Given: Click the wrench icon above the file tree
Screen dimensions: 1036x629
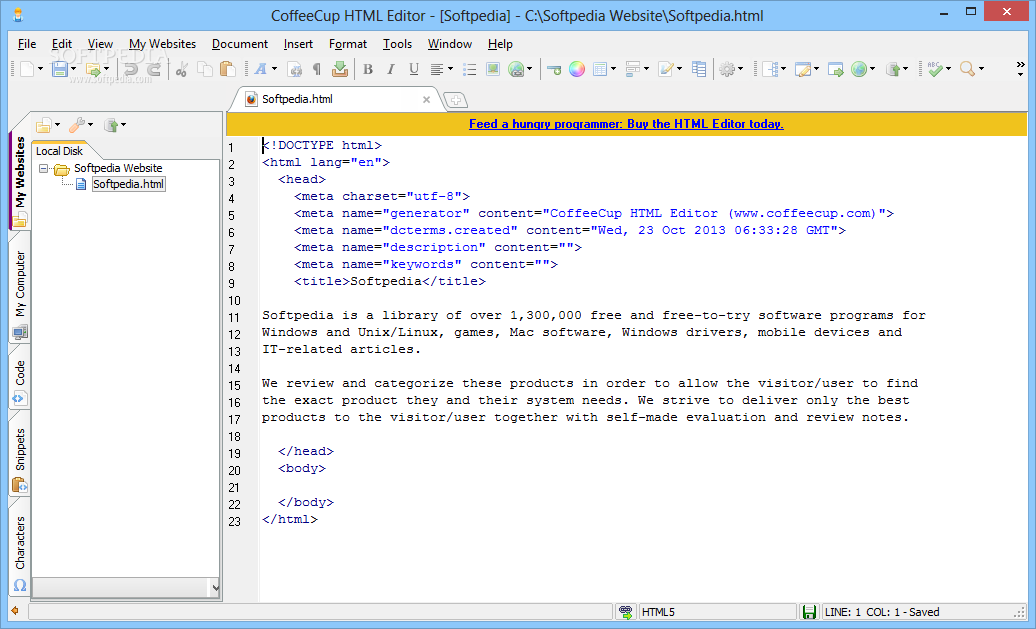Looking at the screenshot, I should pyautogui.click(x=78, y=124).
